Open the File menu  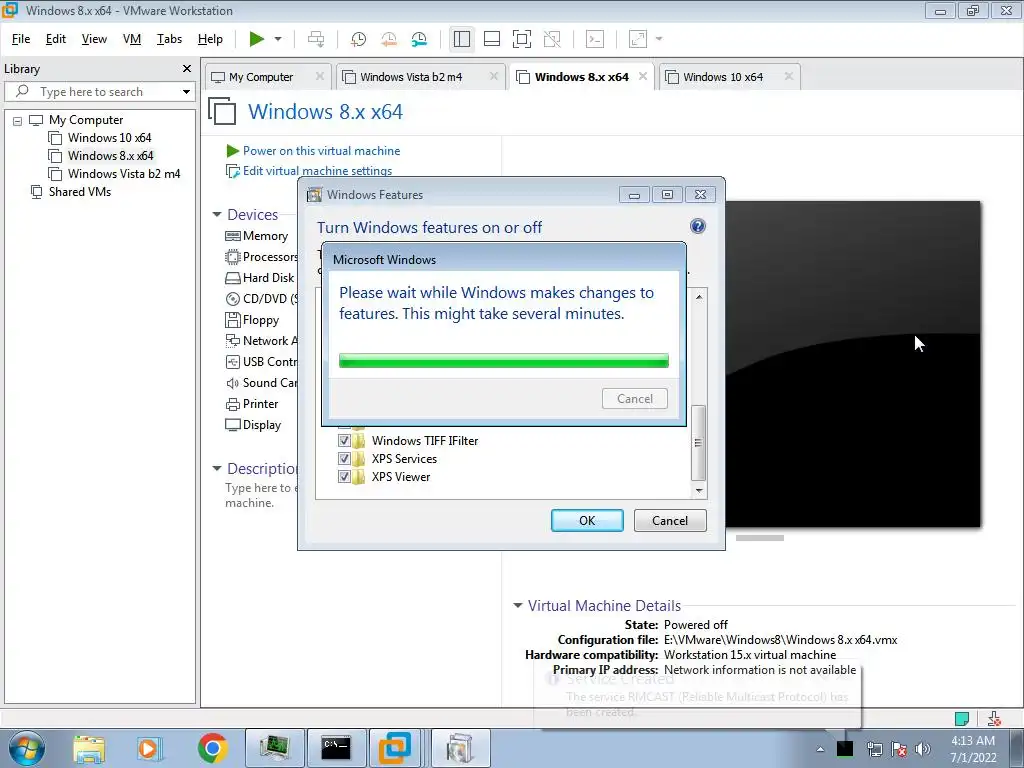[21, 39]
